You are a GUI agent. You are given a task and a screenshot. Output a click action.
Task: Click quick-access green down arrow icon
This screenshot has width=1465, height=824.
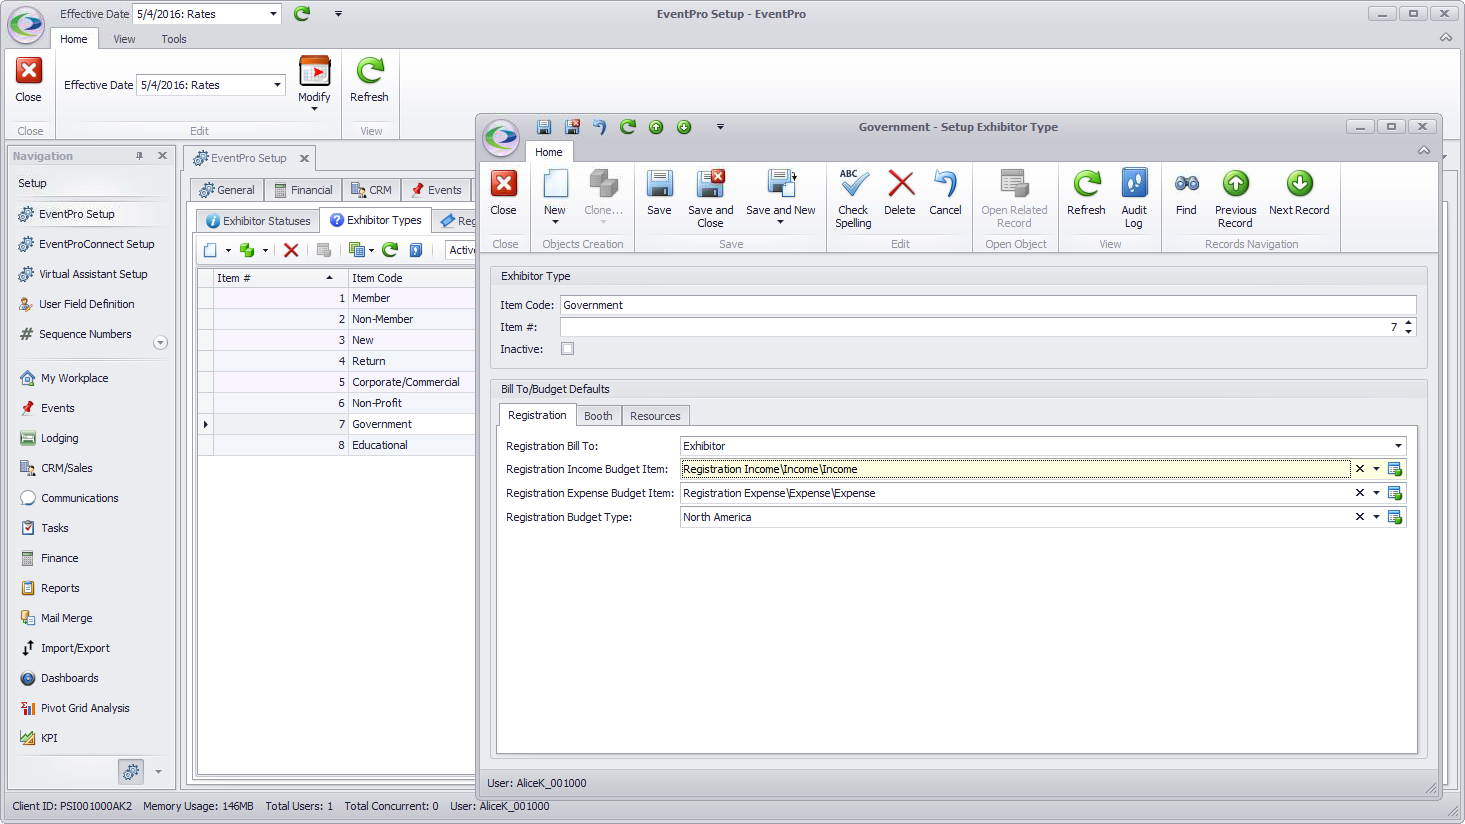[684, 127]
